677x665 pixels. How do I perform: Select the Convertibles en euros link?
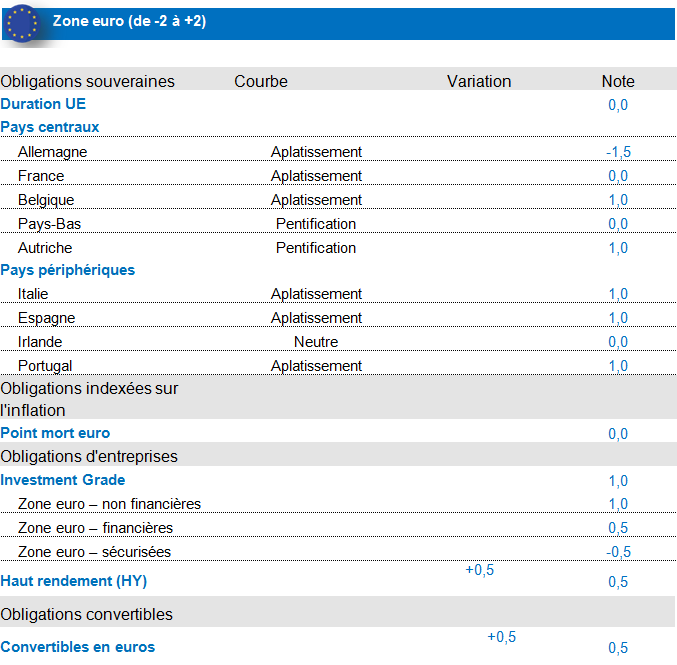[x=78, y=647]
